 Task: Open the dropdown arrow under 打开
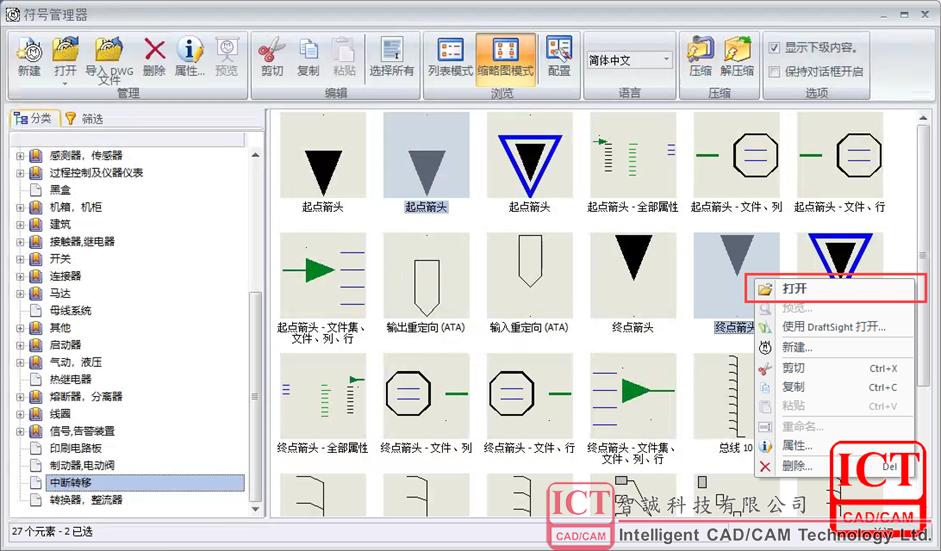(x=65, y=83)
